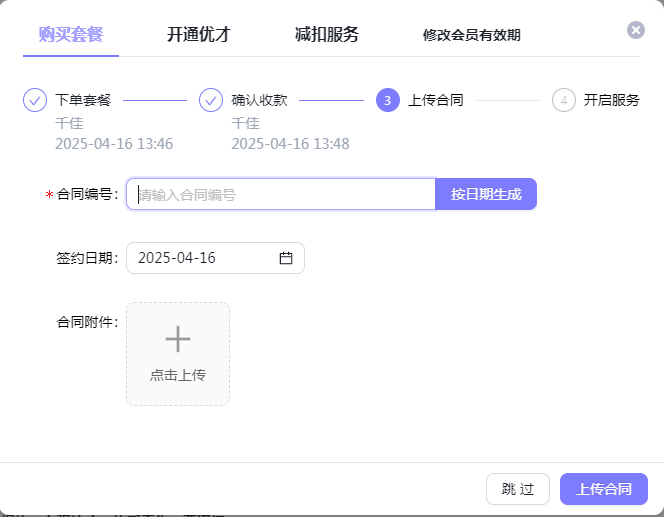Select the completed 下单套餐 step checkmark
The width and height of the screenshot is (664, 517).
35,100
